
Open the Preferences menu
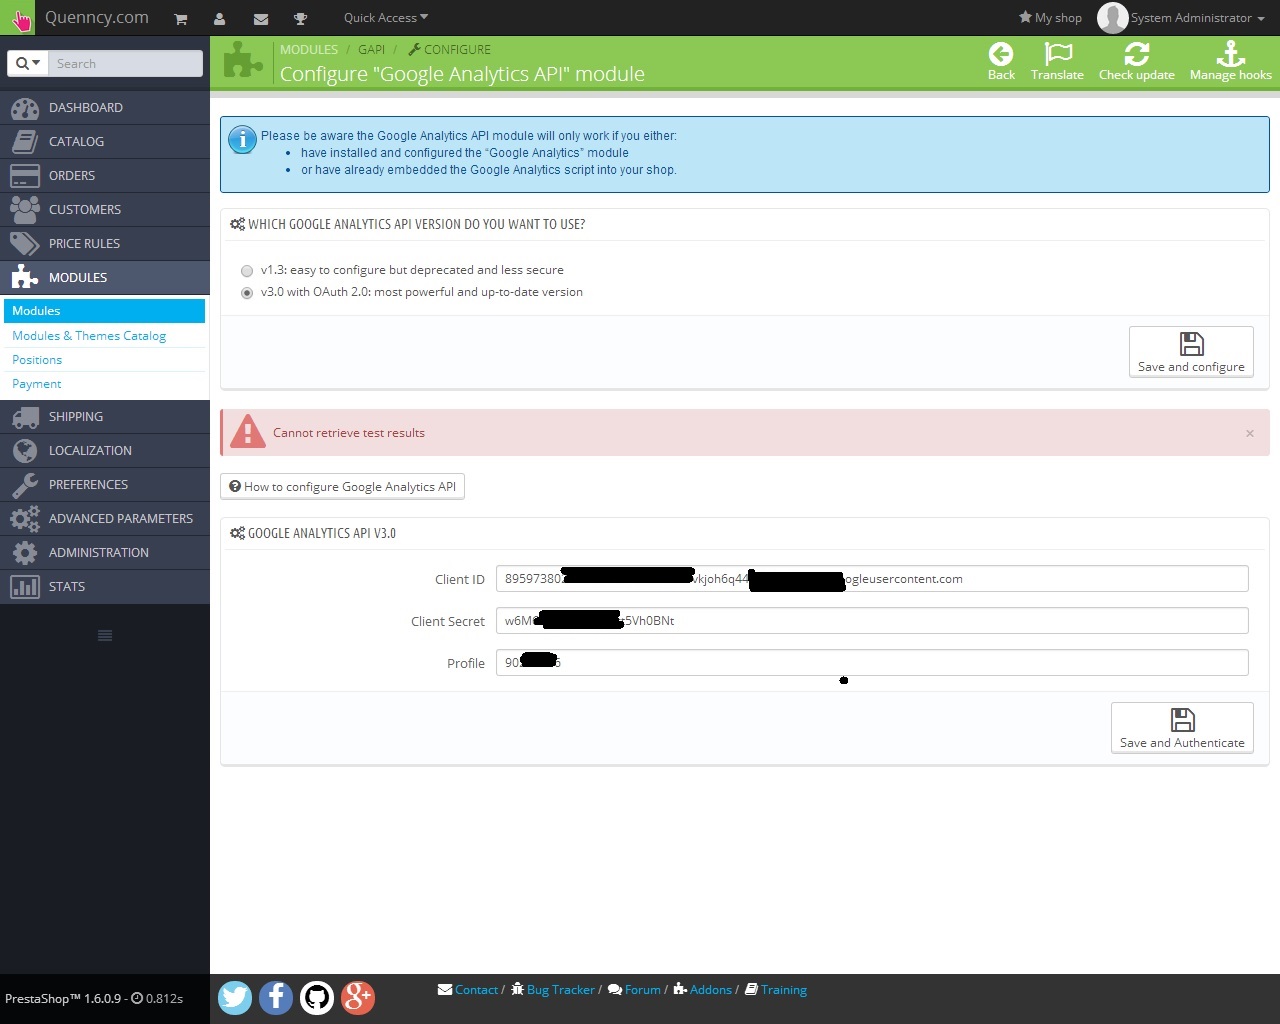105,484
